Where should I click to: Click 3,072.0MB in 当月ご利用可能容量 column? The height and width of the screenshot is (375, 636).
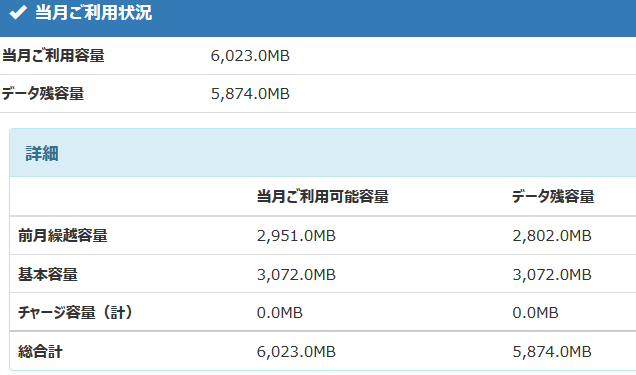coord(296,274)
